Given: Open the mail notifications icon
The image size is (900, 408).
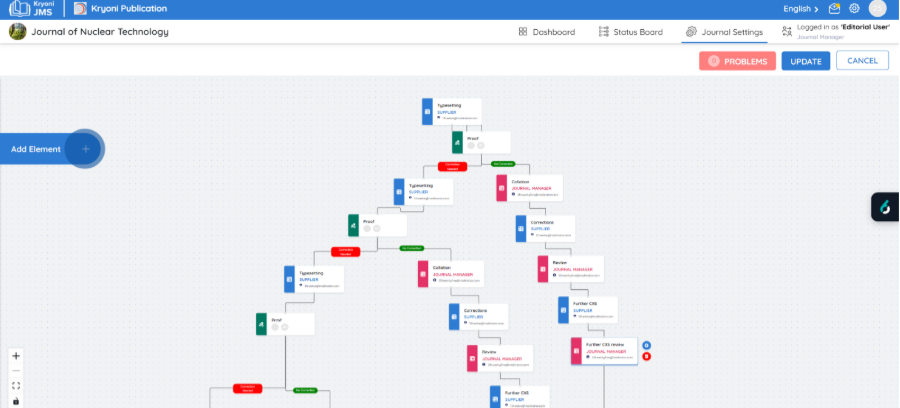Looking at the screenshot, I should pos(835,9).
